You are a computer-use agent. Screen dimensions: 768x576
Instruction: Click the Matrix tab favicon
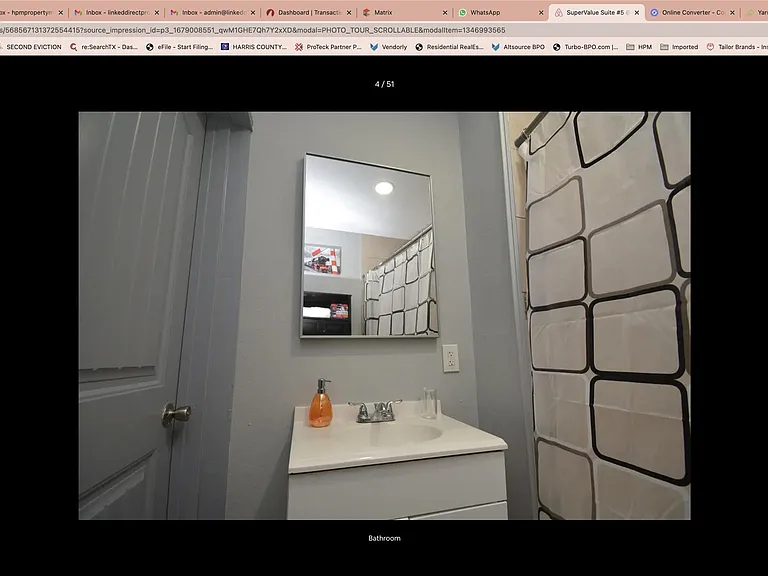pos(366,13)
